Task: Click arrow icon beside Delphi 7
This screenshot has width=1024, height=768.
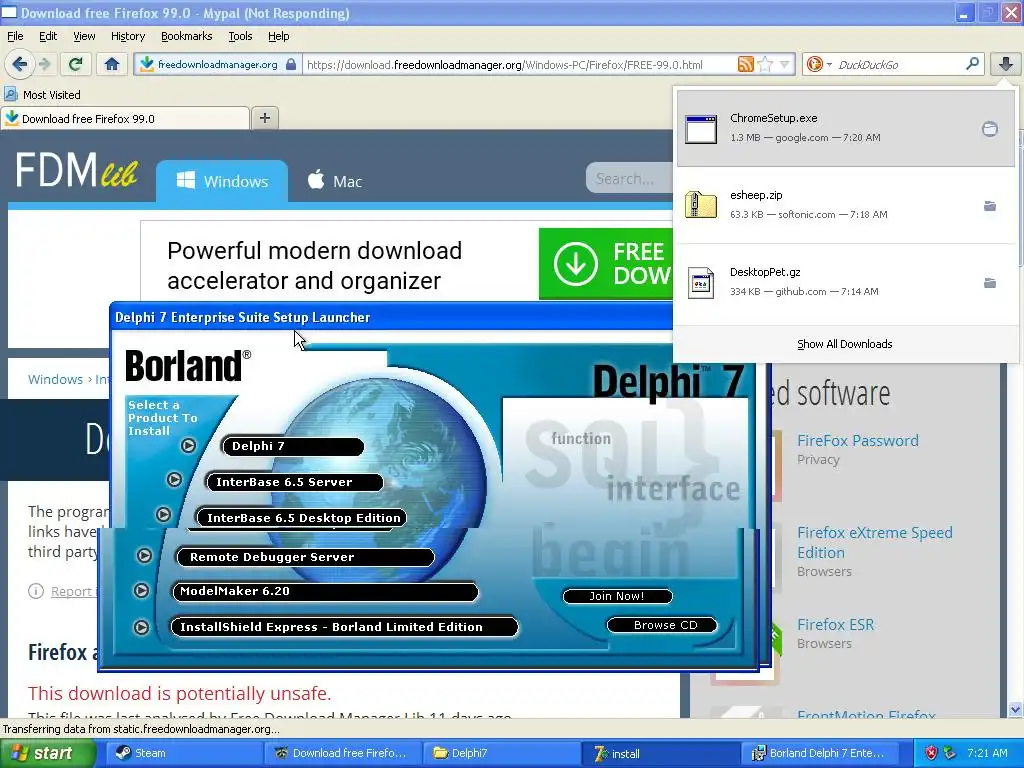Action: (x=188, y=445)
